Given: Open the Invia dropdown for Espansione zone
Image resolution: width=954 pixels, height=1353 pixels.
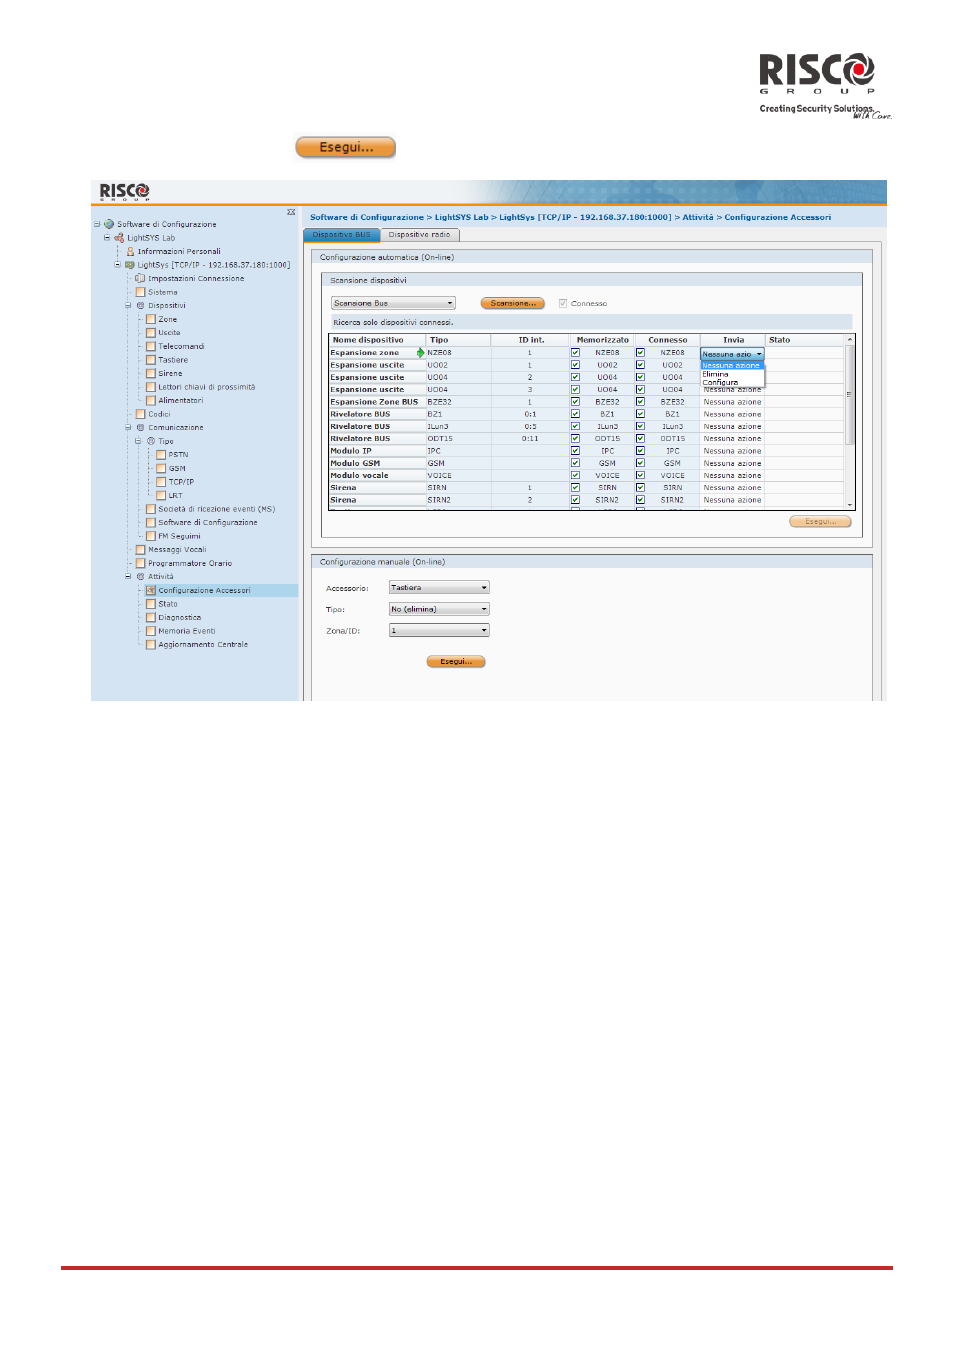Looking at the screenshot, I should 732,354.
